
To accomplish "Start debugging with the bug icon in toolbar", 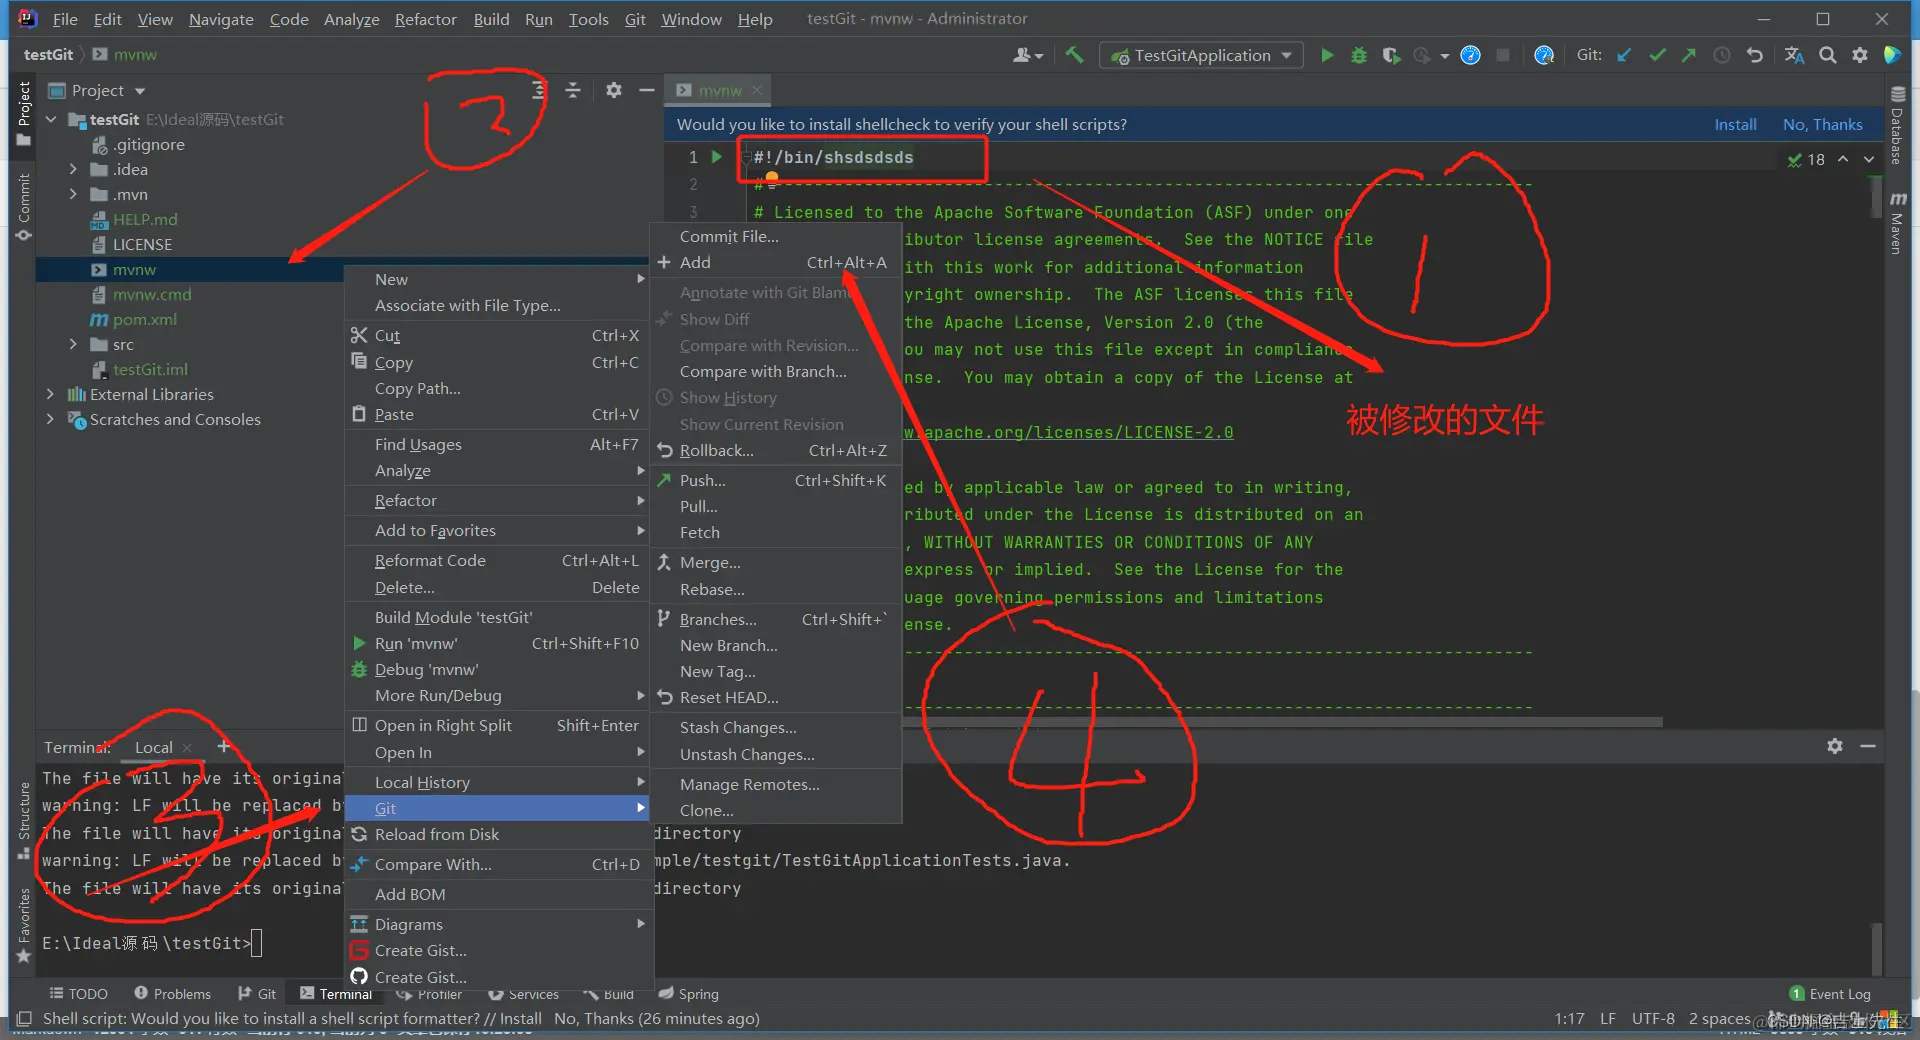I will [x=1359, y=55].
